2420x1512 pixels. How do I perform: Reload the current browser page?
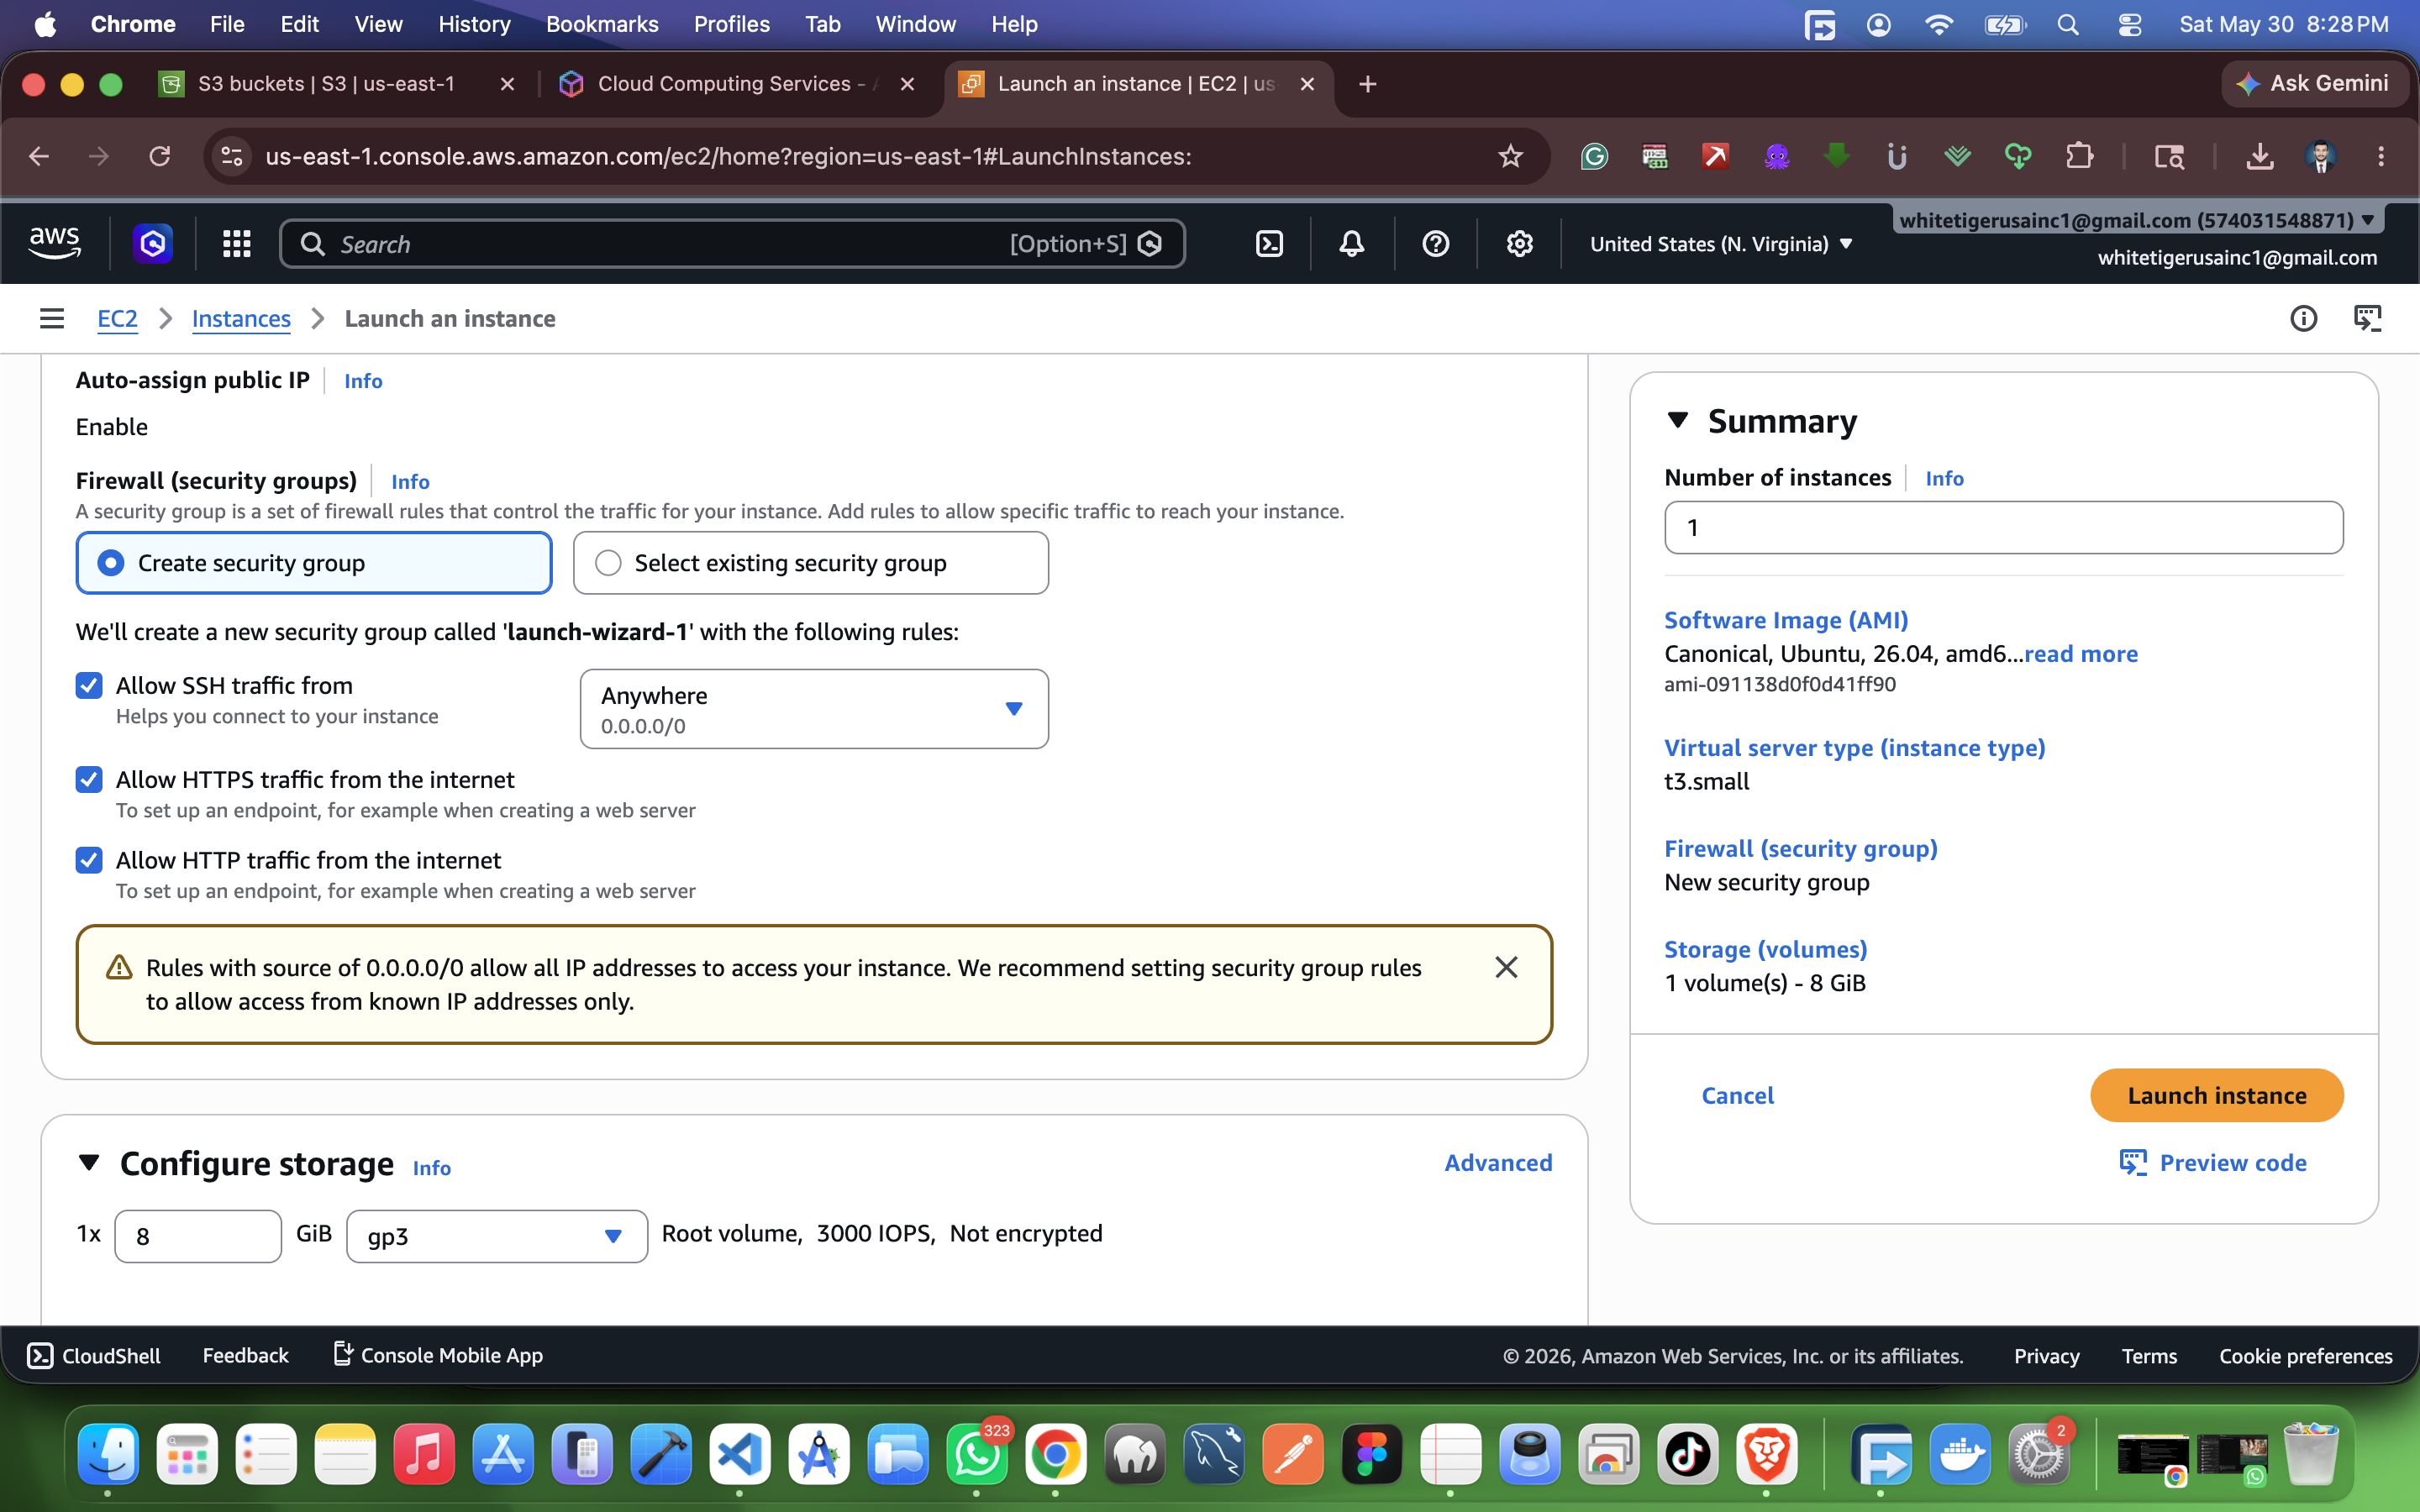pyautogui.click(x=160, y=156)
